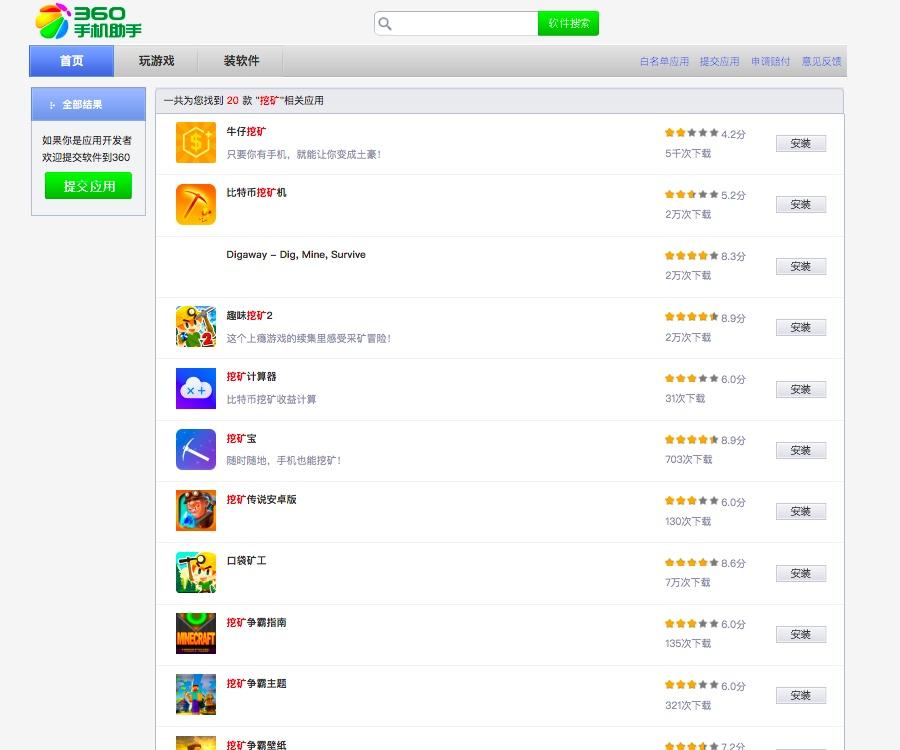This screenshot has width=900, height=750.
Task: Click the 31次下载 count text
Action: coord(685,398)
